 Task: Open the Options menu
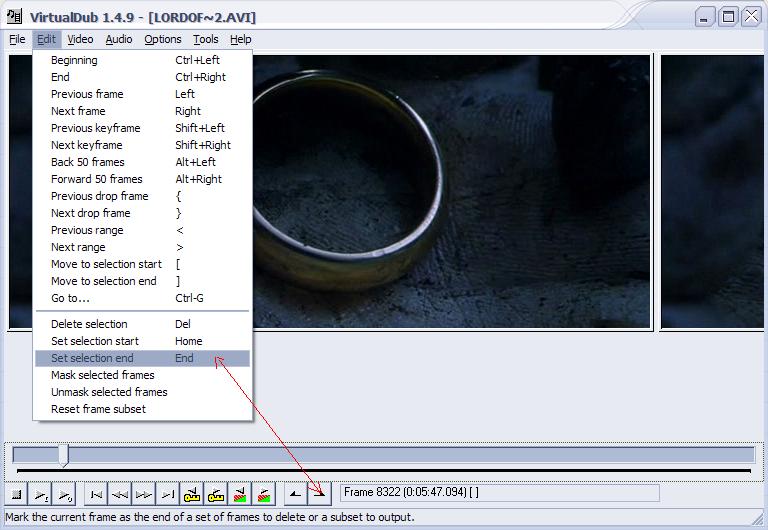pos(163,39)
